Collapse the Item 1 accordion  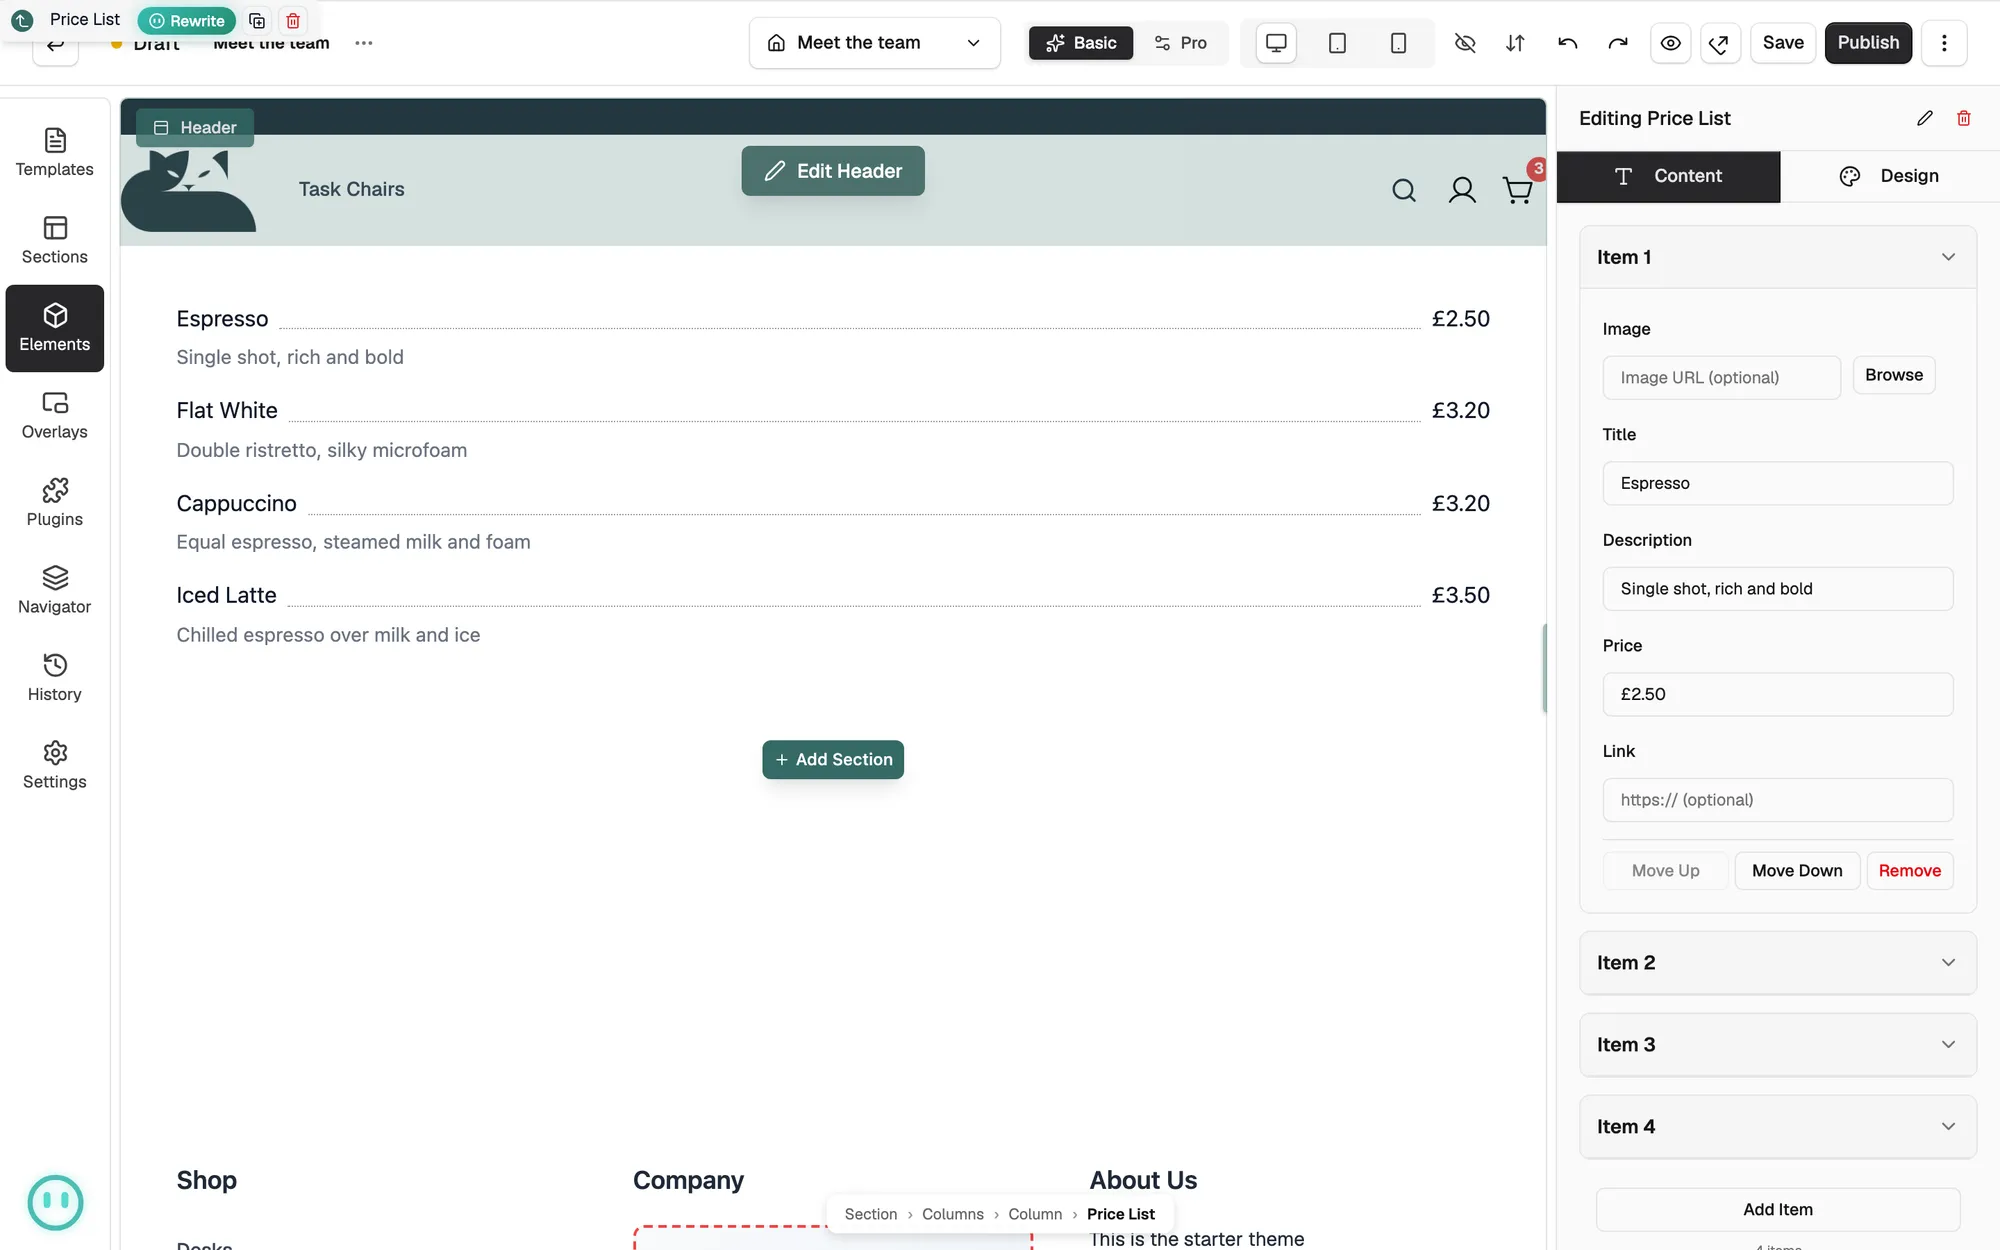pos(1778,257)
